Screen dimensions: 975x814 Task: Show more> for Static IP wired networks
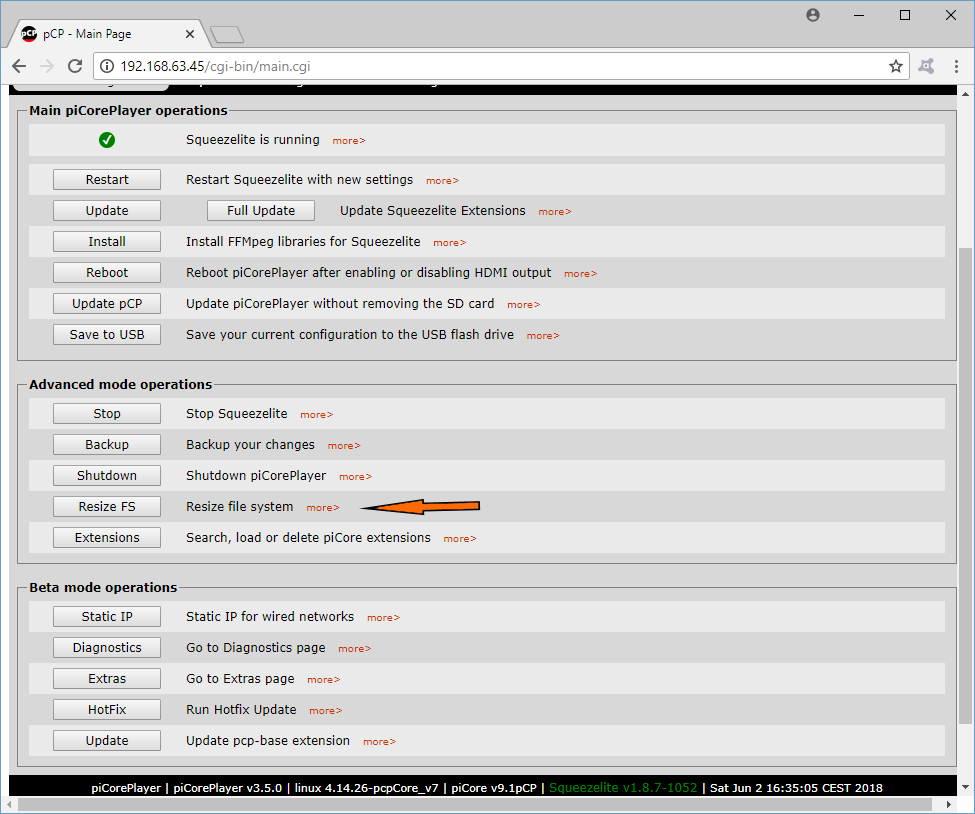click(383, 618)
